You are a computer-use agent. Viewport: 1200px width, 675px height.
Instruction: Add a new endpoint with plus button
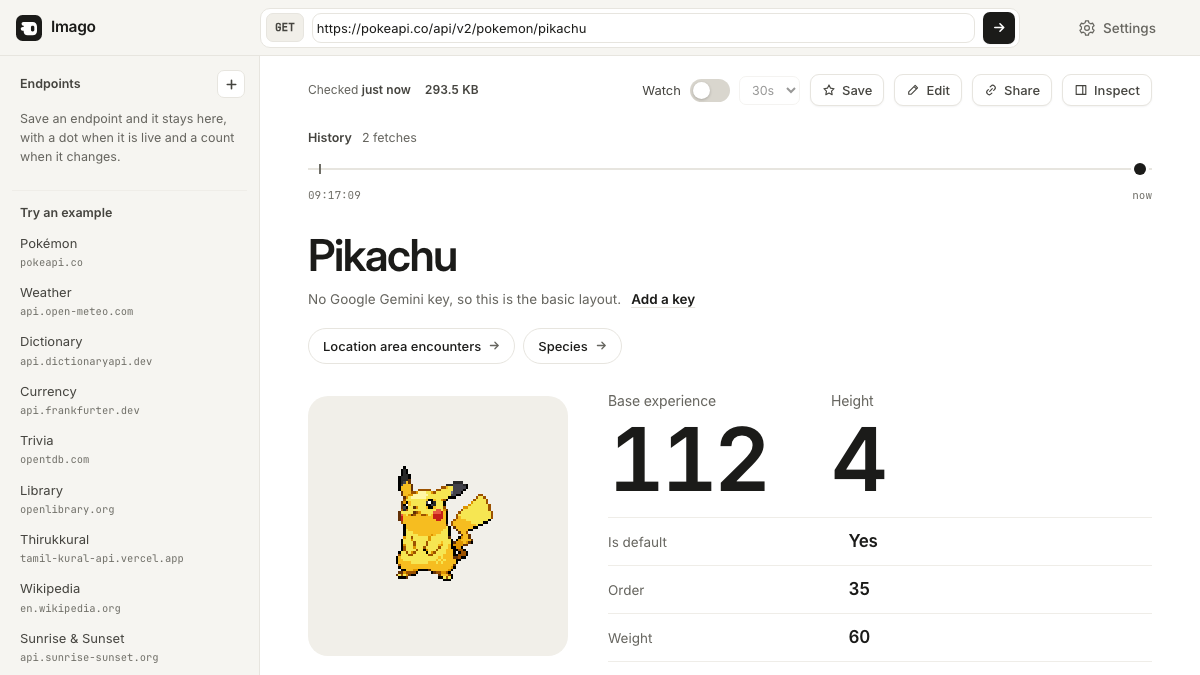click(x=231, y=84)
